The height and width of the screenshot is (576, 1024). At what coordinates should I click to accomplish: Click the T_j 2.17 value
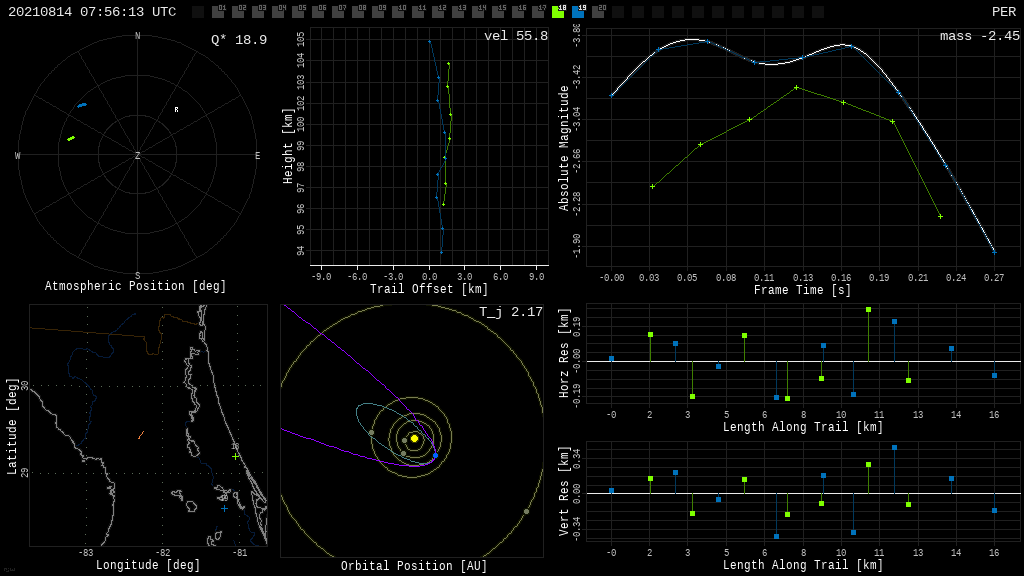511,312
